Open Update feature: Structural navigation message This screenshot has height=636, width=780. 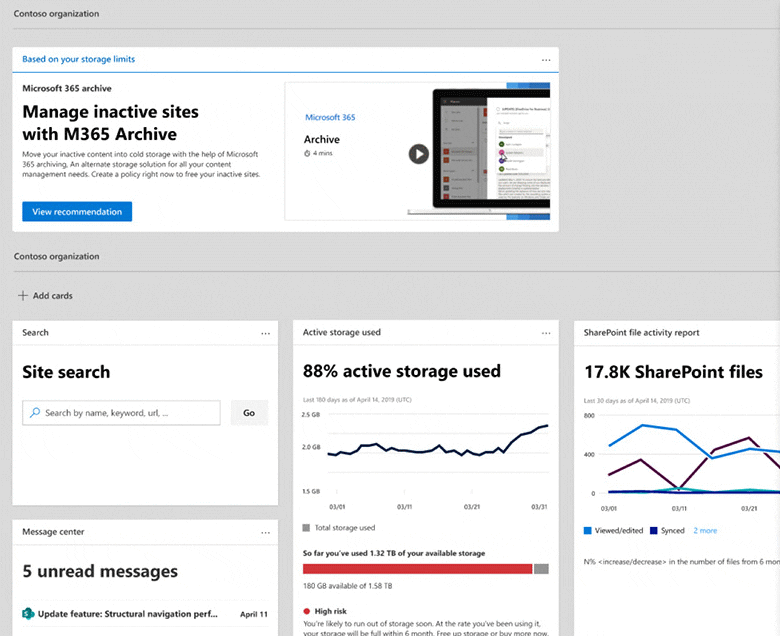[128, 614]
